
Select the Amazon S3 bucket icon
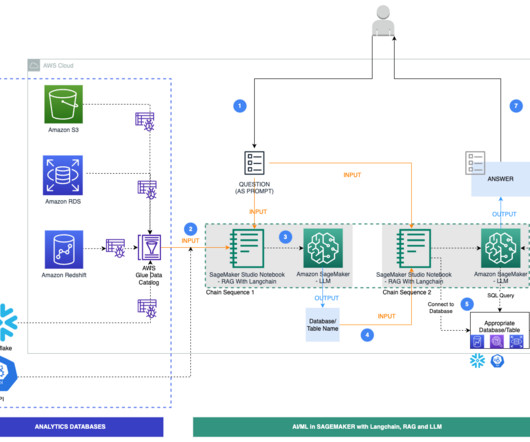pyautogui.click(x=64, y=104)
